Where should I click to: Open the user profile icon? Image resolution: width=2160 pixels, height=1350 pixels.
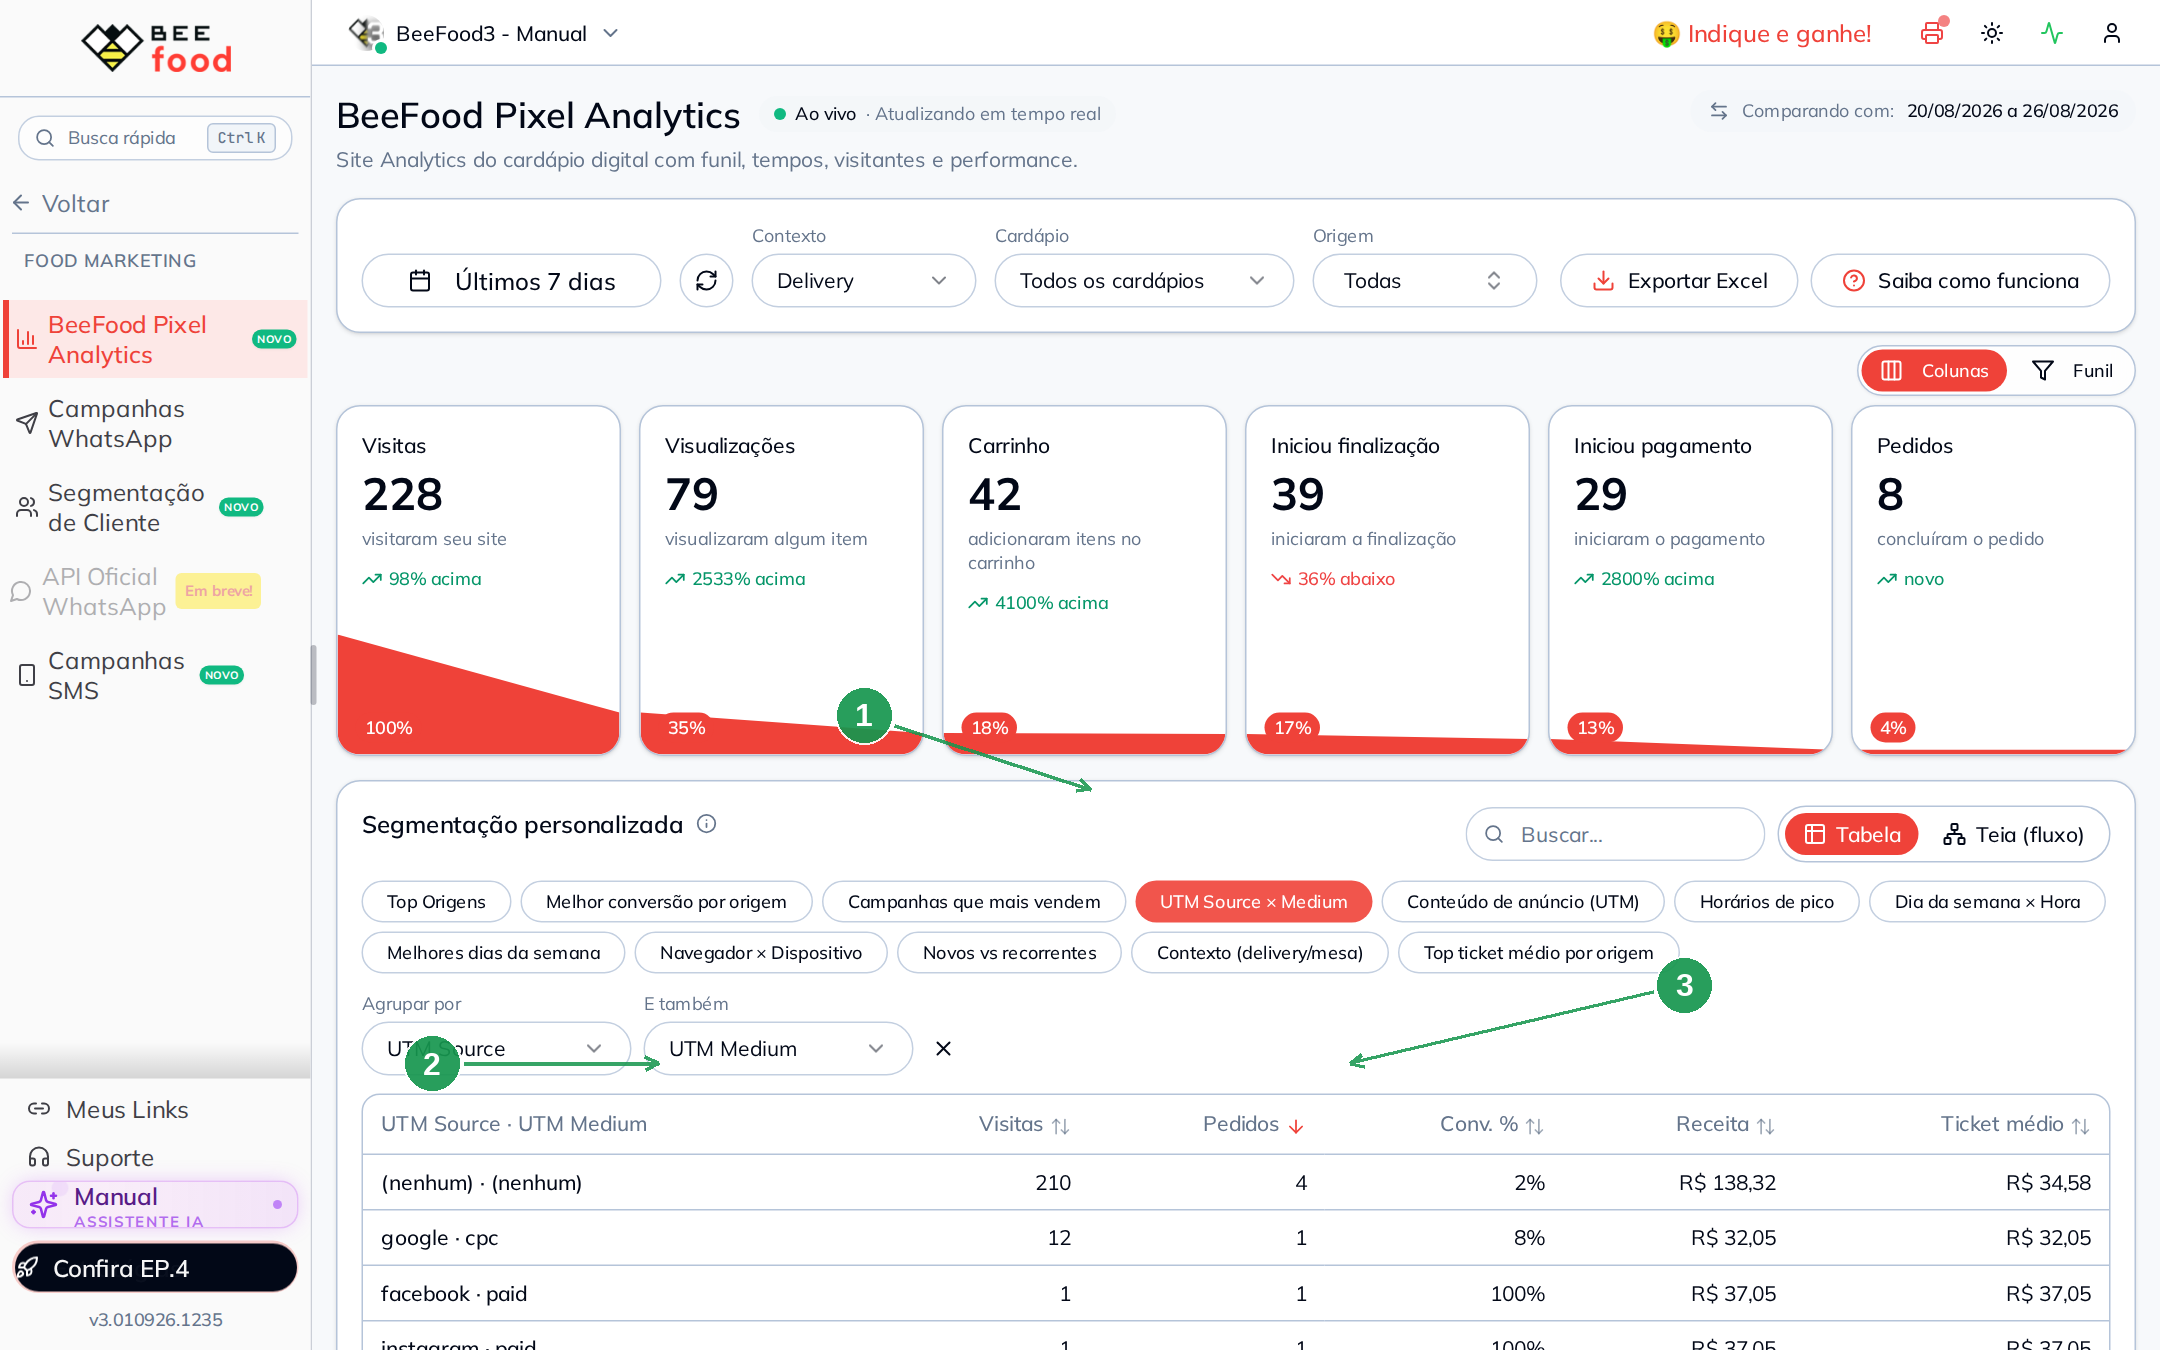click(x=2112, y=33)
